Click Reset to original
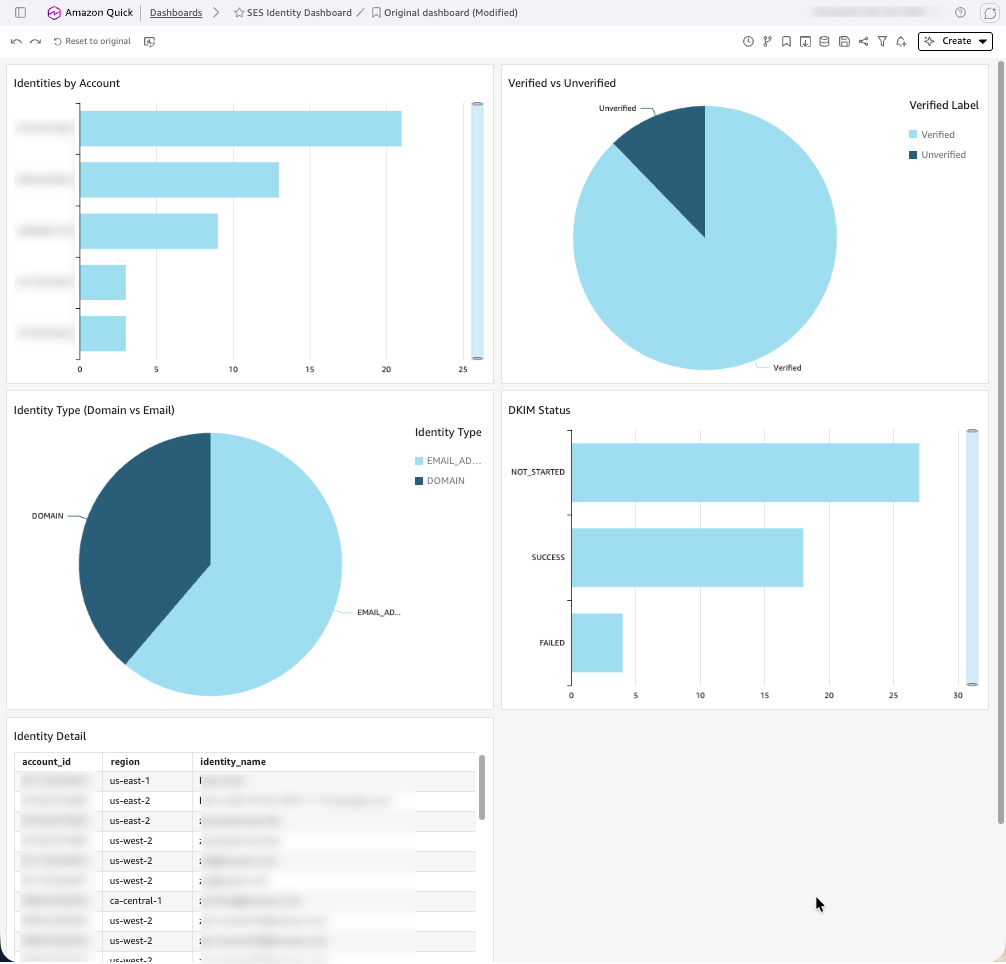The image size is (1006, 964). (x=92, y=41)
